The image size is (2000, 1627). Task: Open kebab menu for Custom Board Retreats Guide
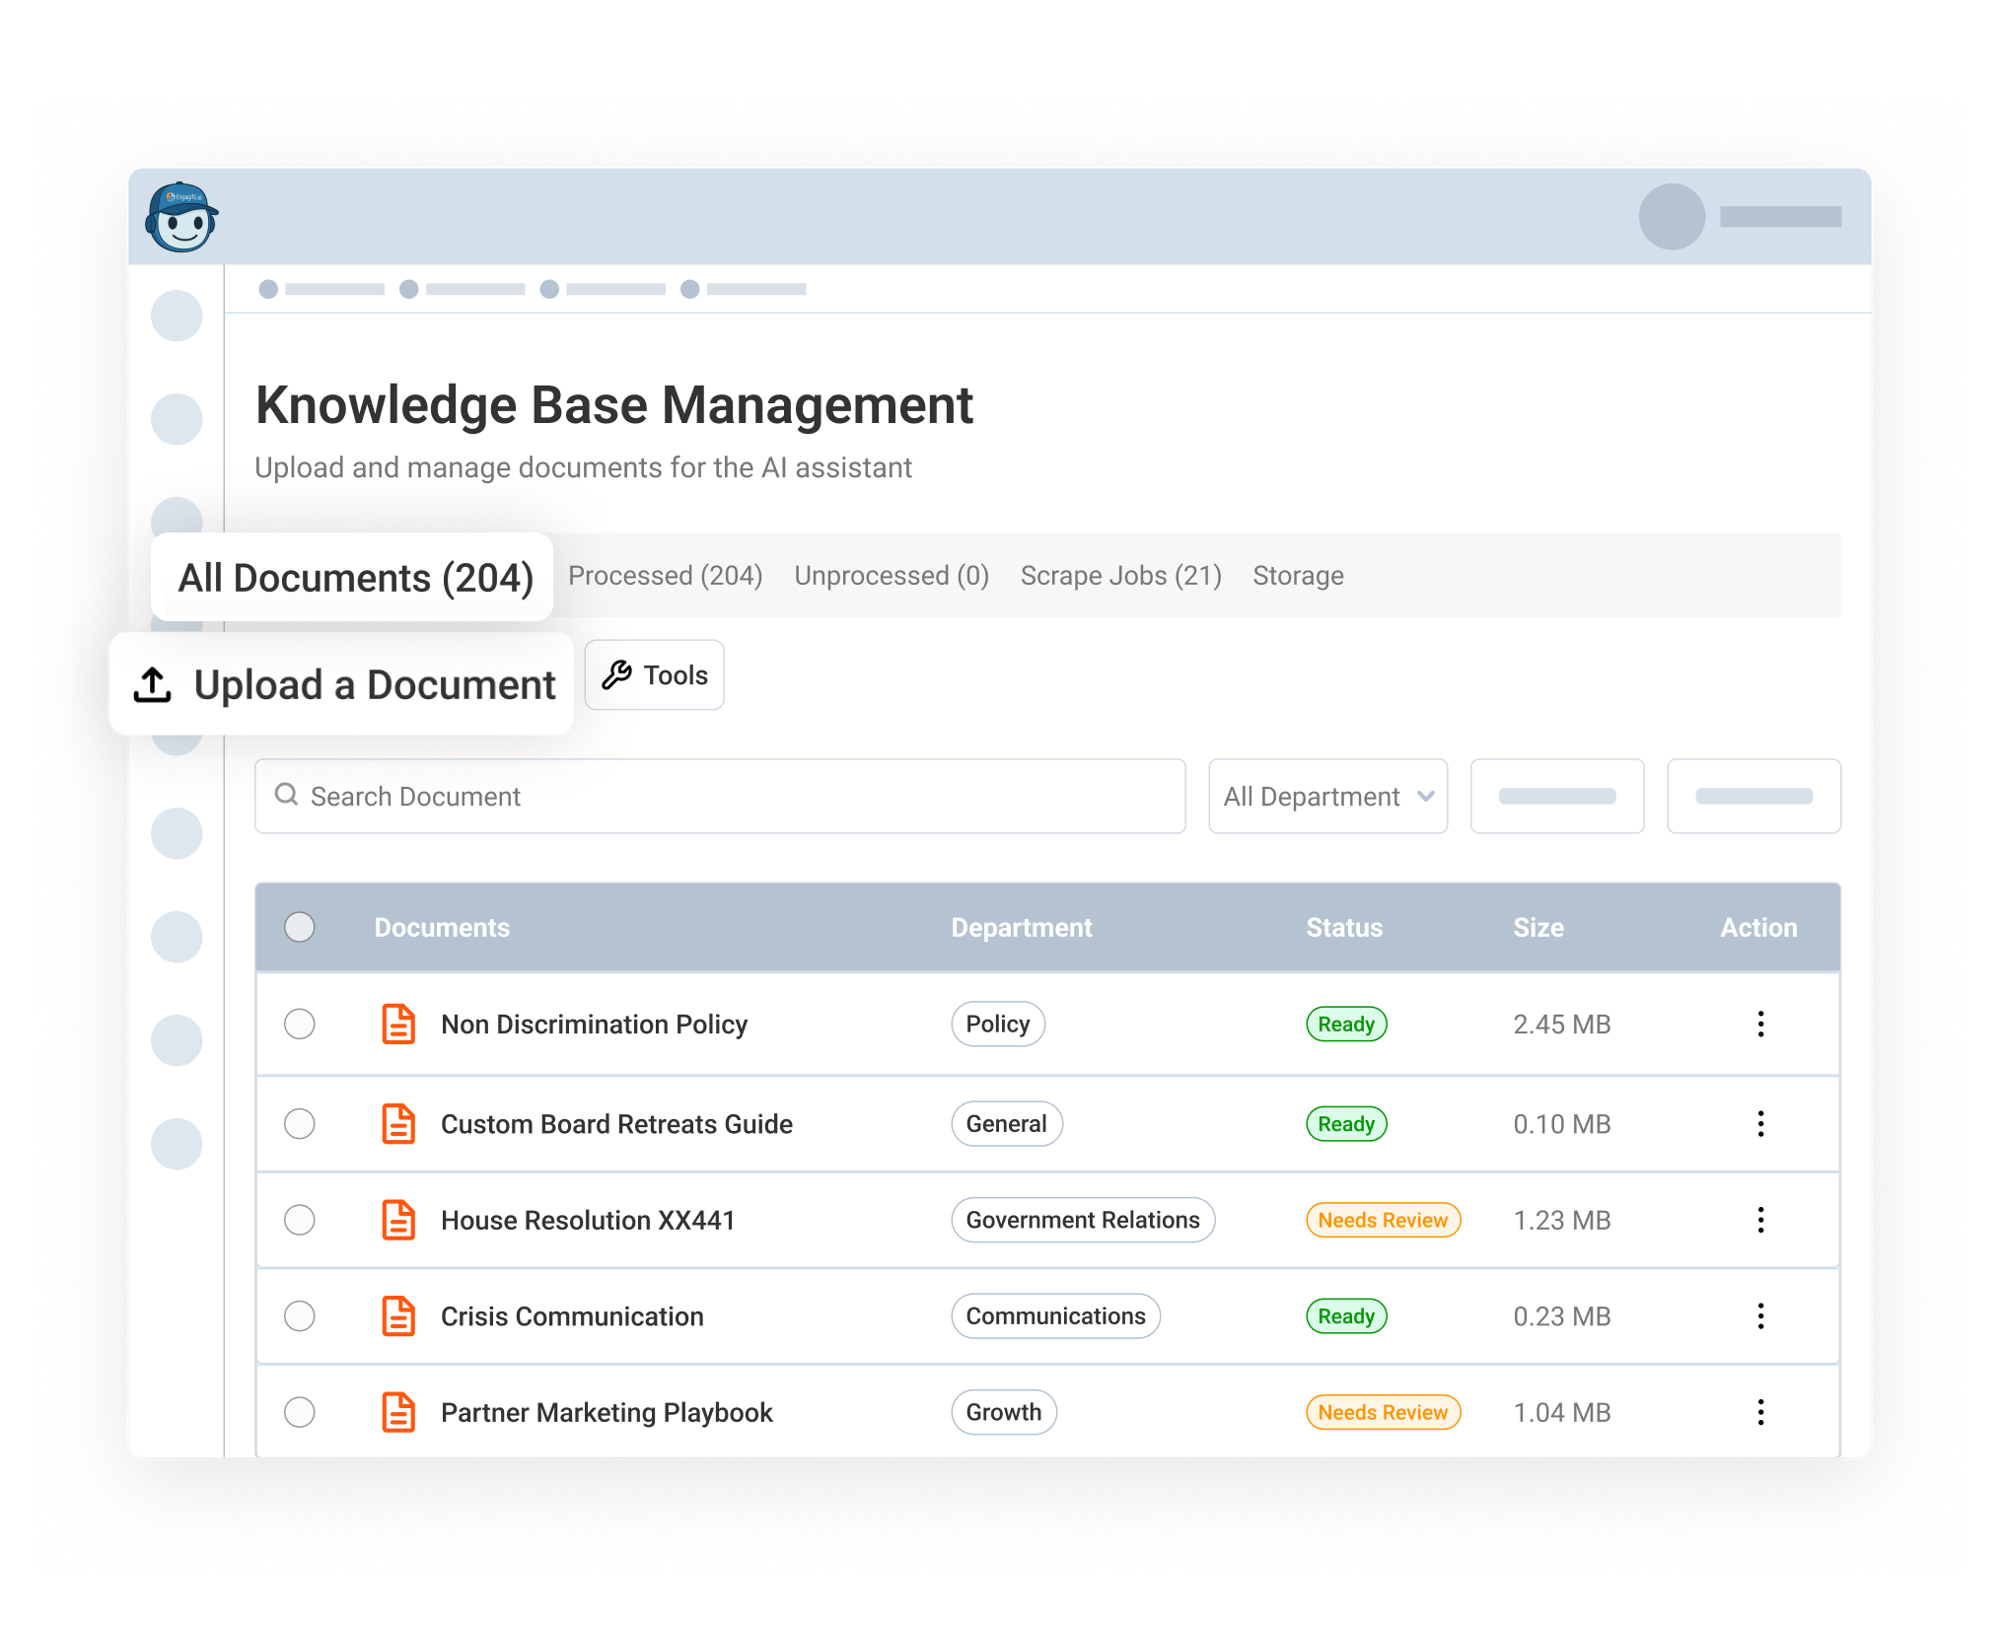coord(1760,1124)
